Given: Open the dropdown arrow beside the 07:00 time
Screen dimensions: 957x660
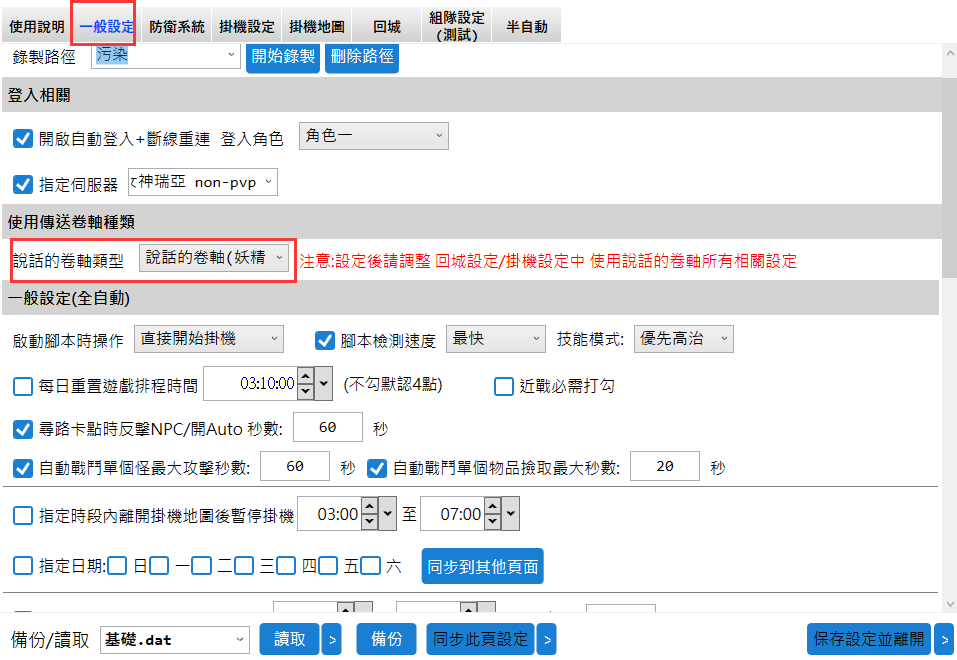Looking at the screenshot, I should [510, 515].
